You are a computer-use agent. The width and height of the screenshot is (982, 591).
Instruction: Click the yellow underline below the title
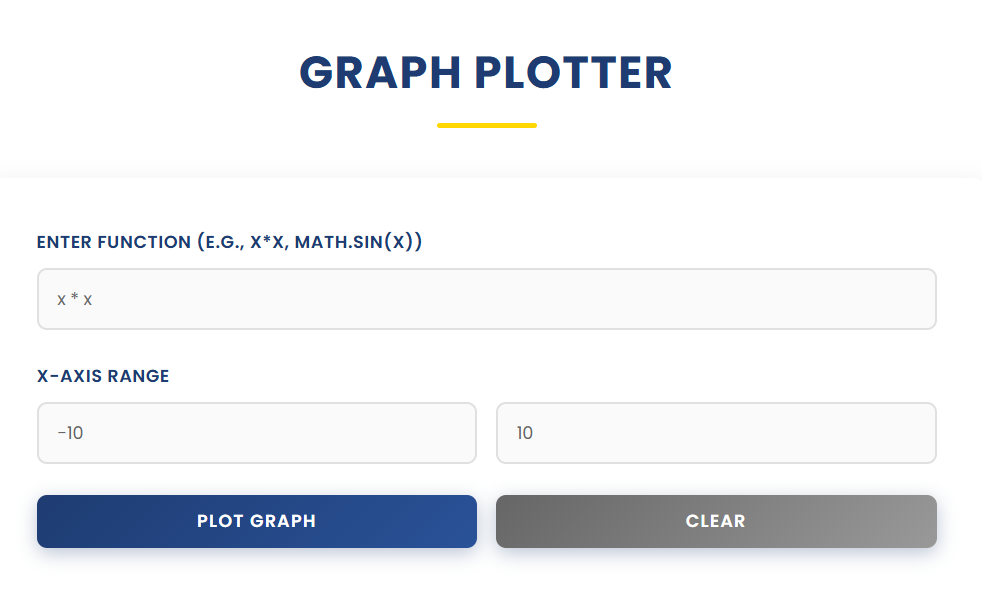[487, 123]
